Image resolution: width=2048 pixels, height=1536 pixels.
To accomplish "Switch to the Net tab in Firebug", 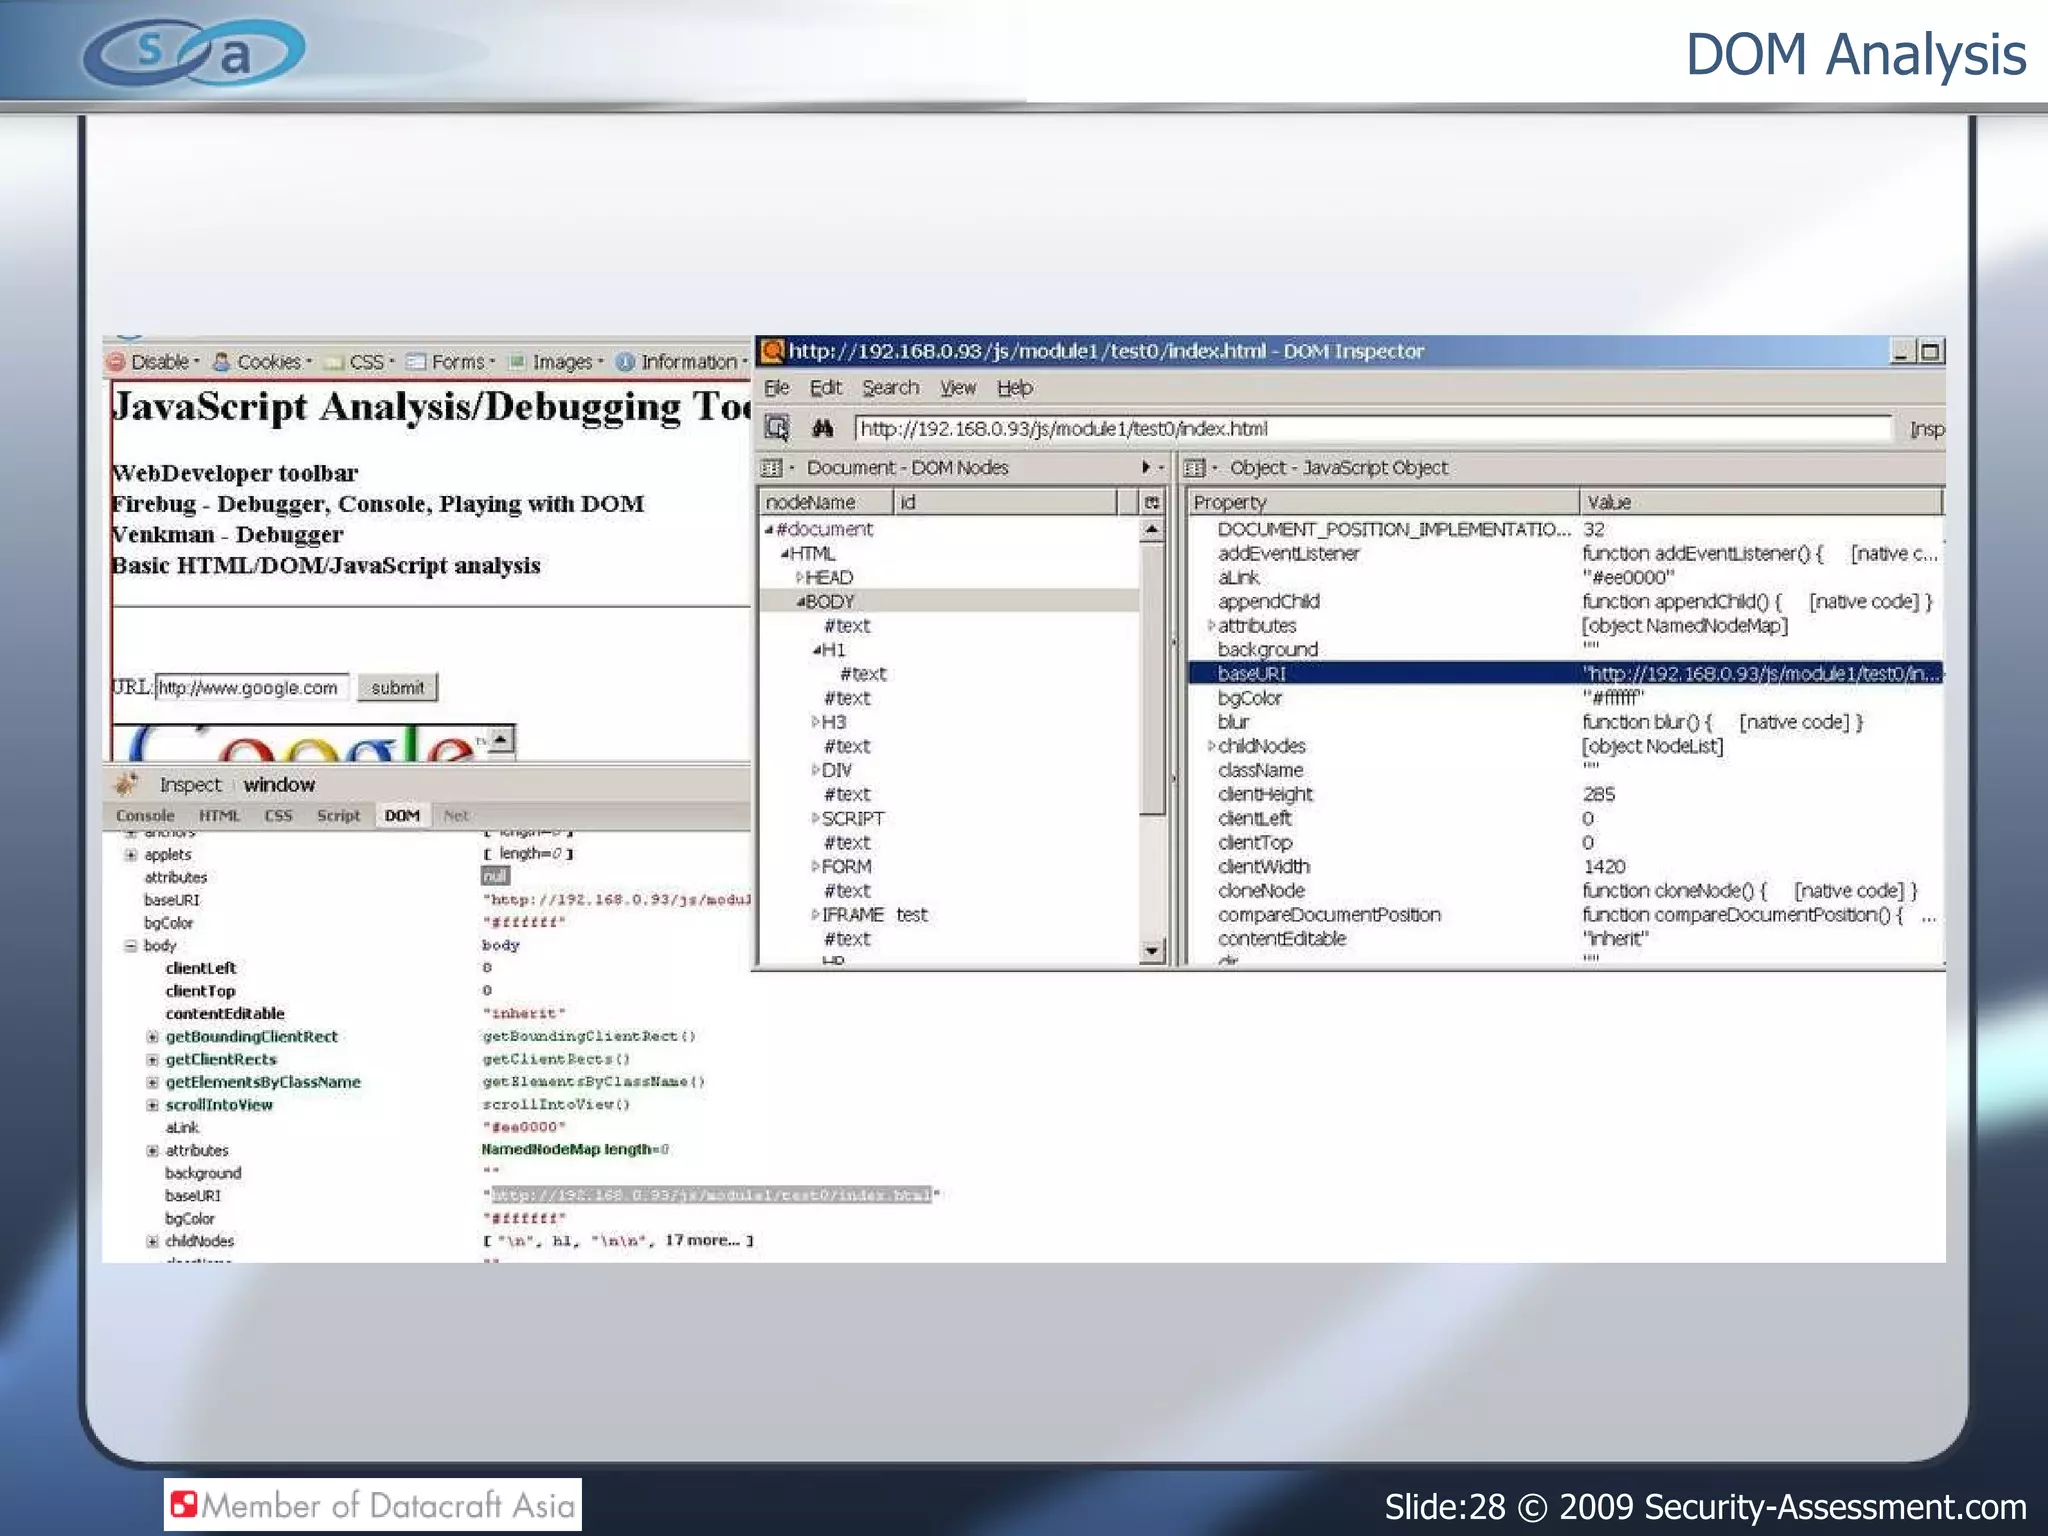I will [x=456, y=816].
